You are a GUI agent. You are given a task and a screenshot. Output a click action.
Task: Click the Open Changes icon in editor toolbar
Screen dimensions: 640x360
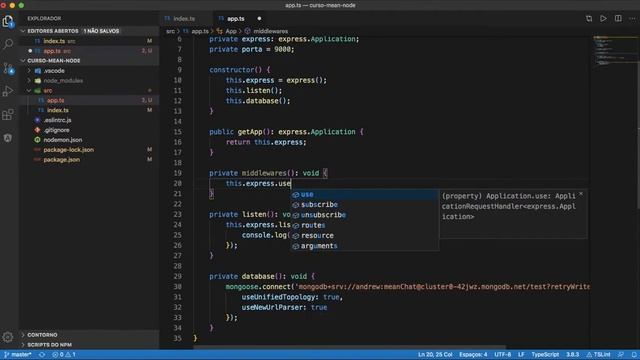point(589,19)
